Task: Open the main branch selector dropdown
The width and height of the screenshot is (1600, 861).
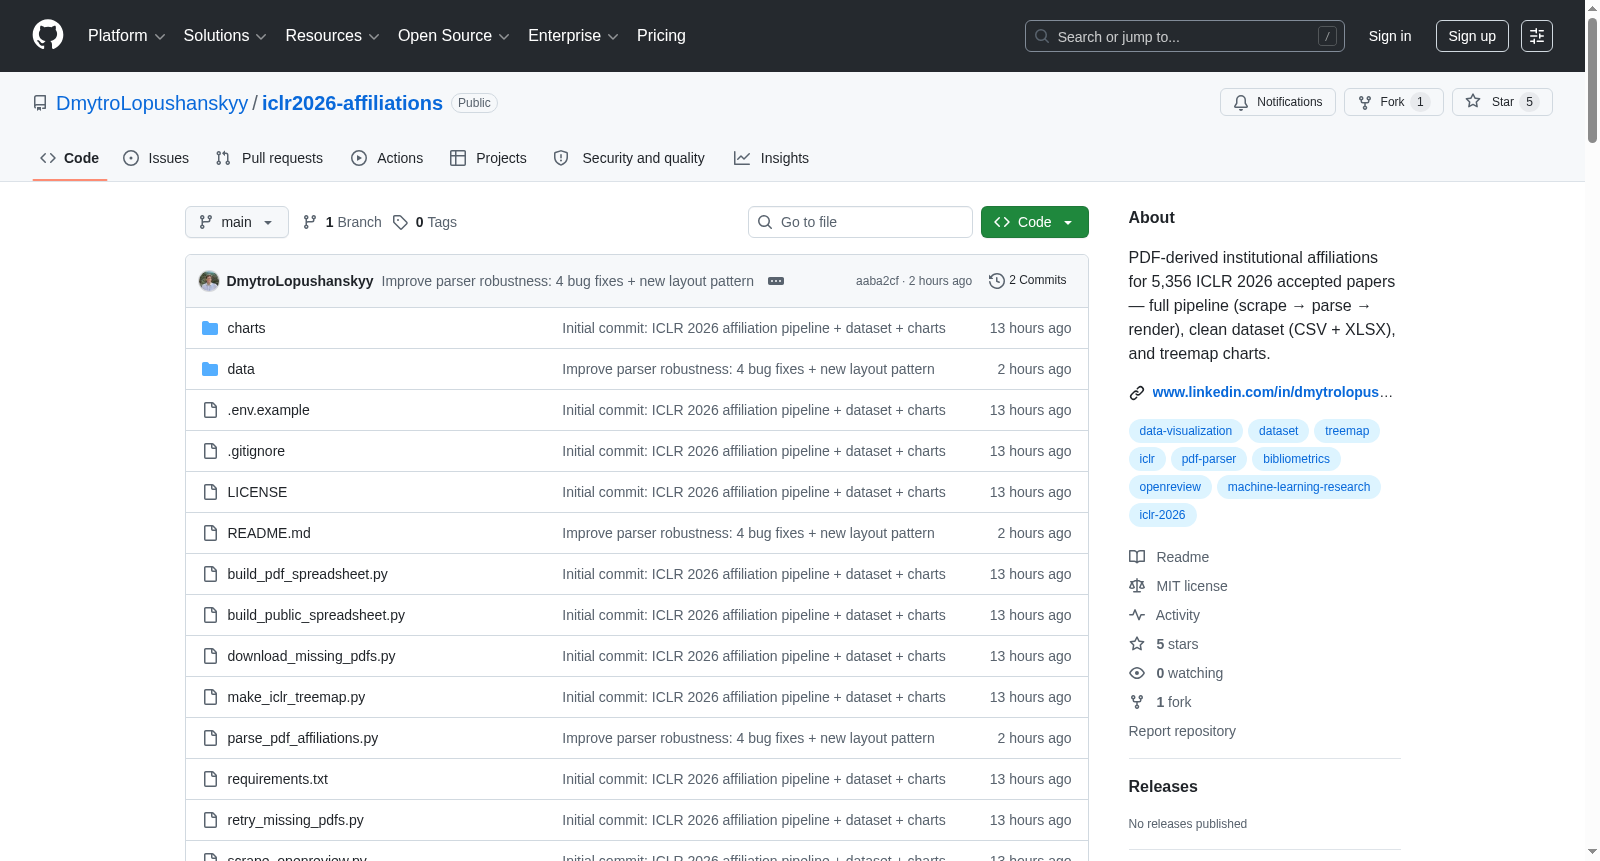Action: (237, 222)
